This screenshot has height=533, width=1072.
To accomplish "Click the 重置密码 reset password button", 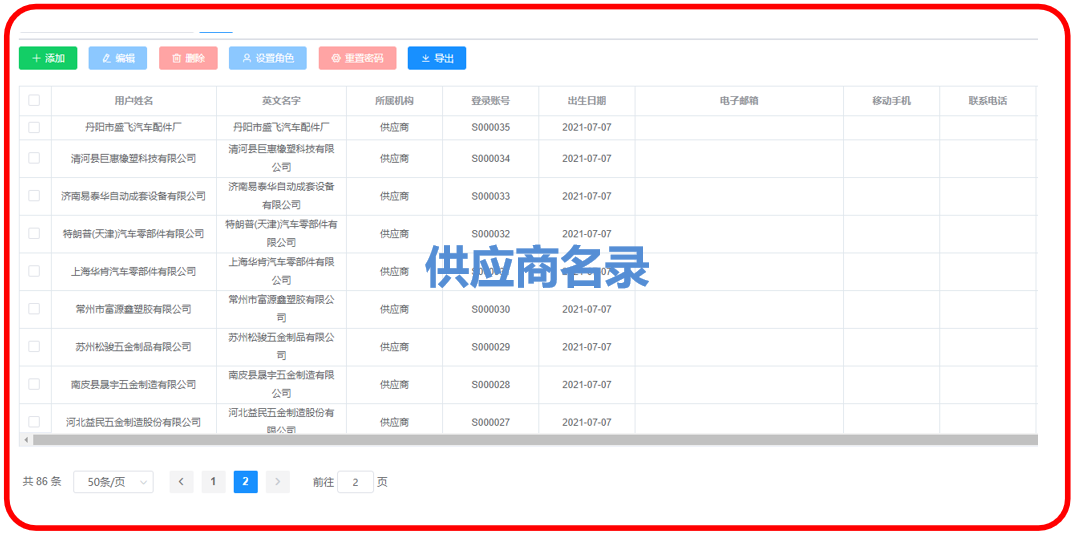I will [x=357, y=58].
